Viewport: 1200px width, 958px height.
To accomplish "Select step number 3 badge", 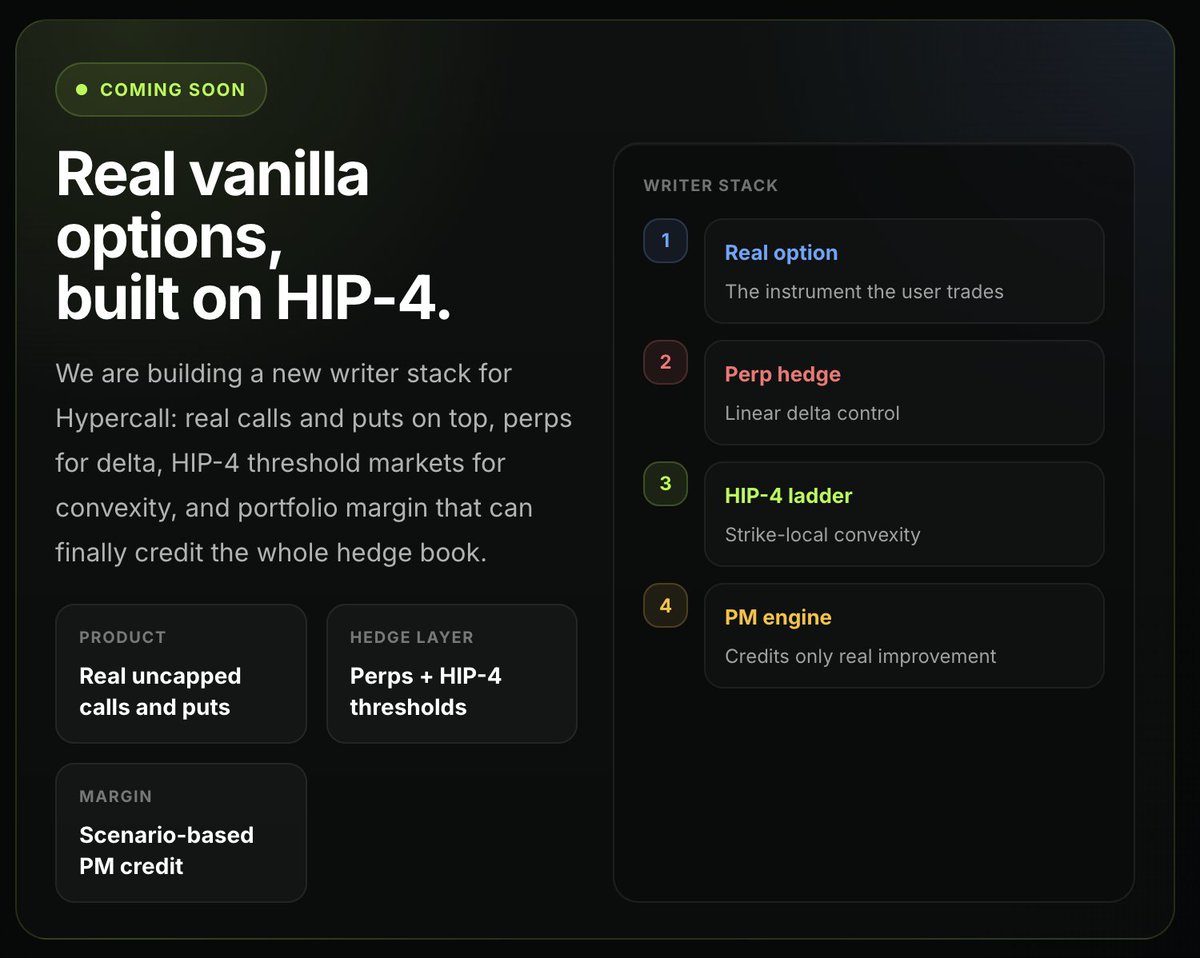I will coord(666,484).
